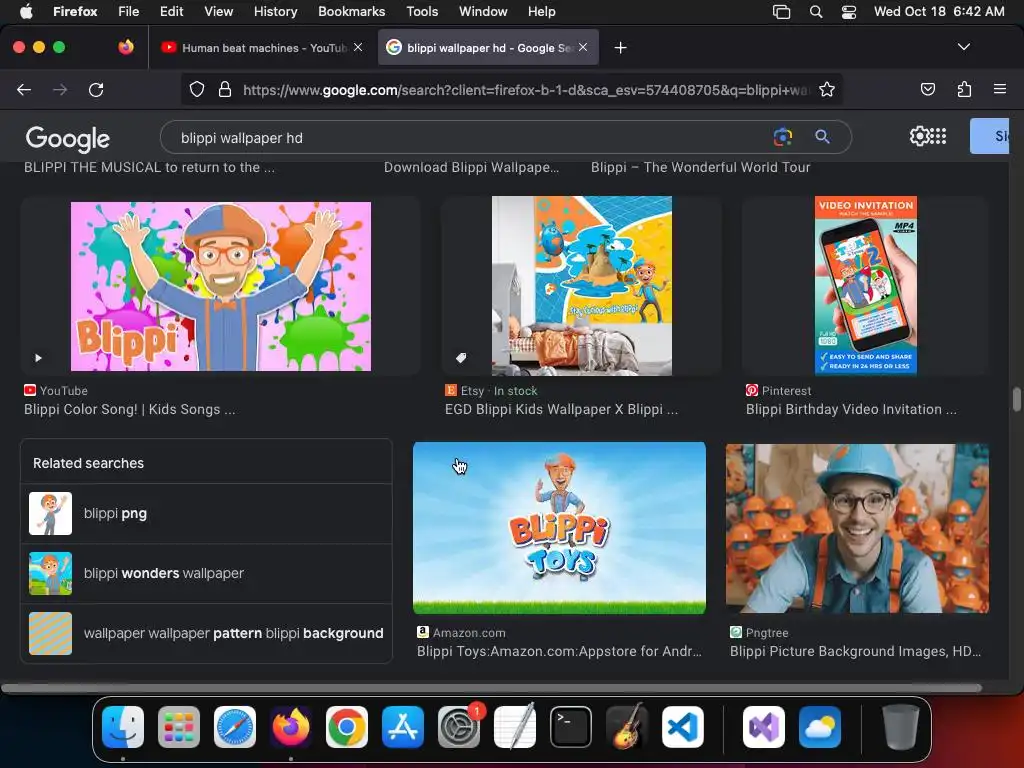Screen dimensions: 1024x768
Task: Open Google quick settings gear
Action: tap(918, 136)
